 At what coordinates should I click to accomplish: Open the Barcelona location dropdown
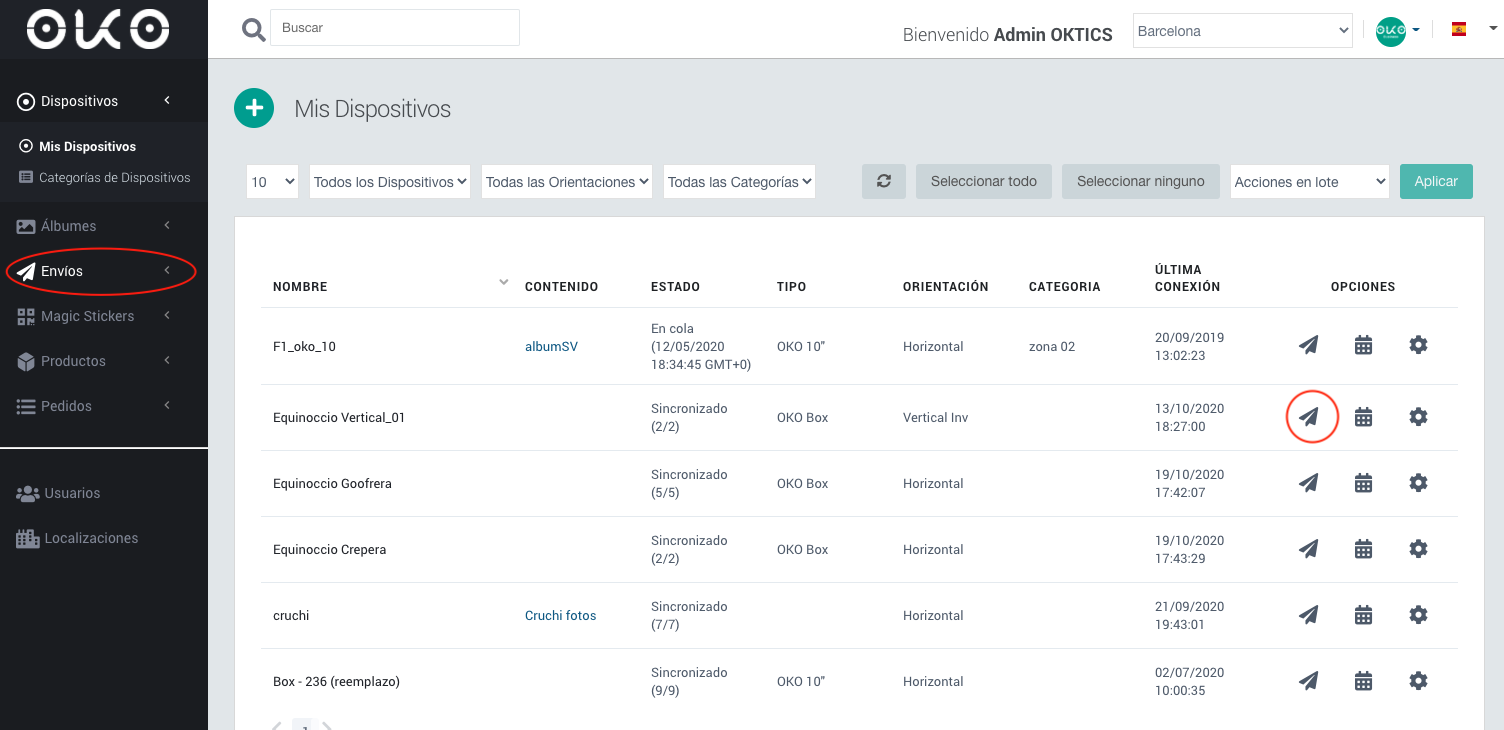pyautogui.click(x=1243, y=31)
